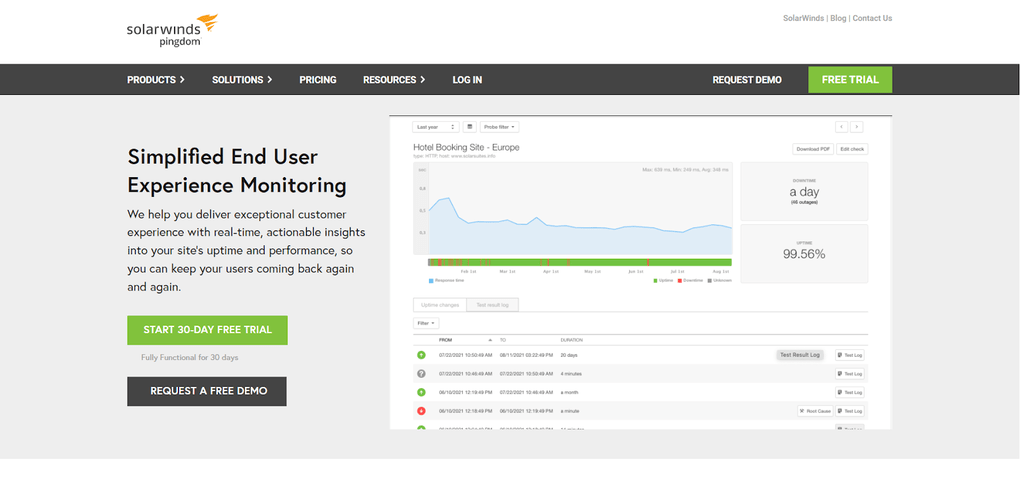Open Test Log for 20 days row
The image size is (1020, 483).
pyautogui.click(x=850, y=355)
